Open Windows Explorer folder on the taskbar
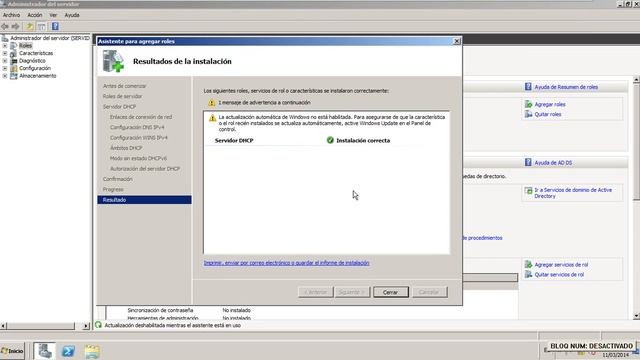This screenshot has width=640, height=360. click(x=92, y=351)
